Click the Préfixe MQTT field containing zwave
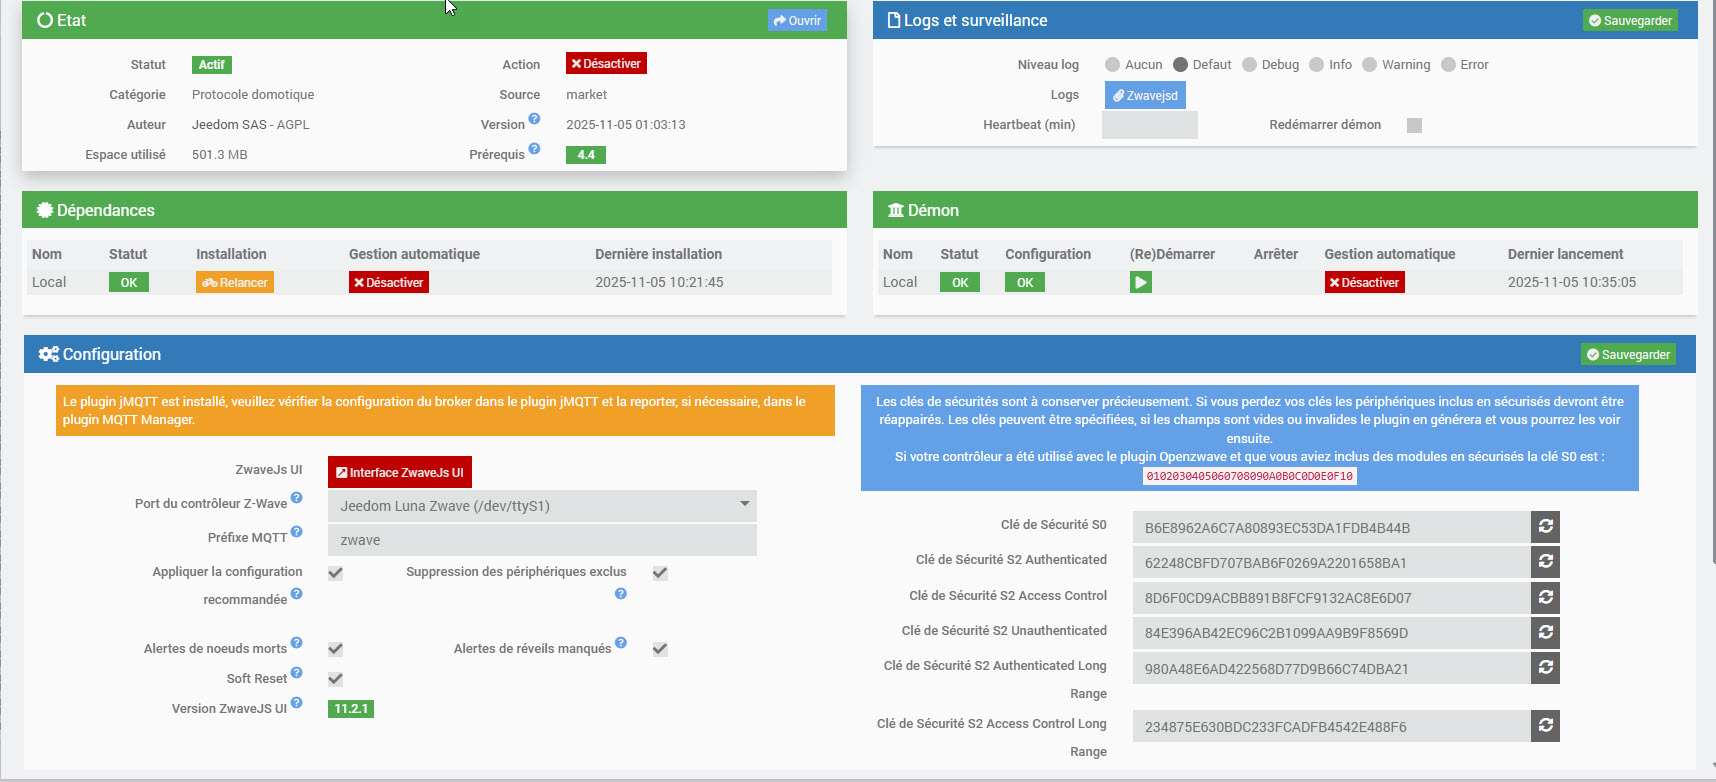This screenshot has width=1716, height=782. point(542,540)
